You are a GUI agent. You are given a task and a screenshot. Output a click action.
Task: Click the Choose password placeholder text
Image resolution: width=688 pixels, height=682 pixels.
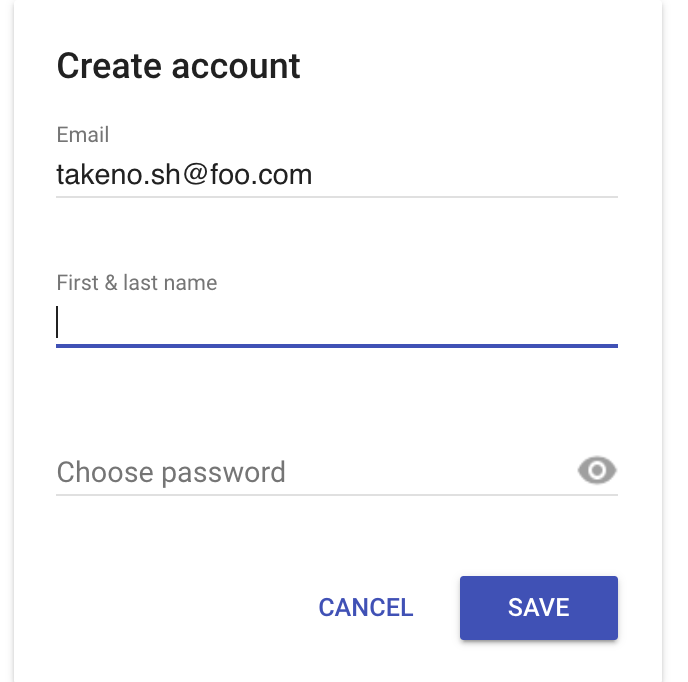pyautogui.click(x=171, y=472)
